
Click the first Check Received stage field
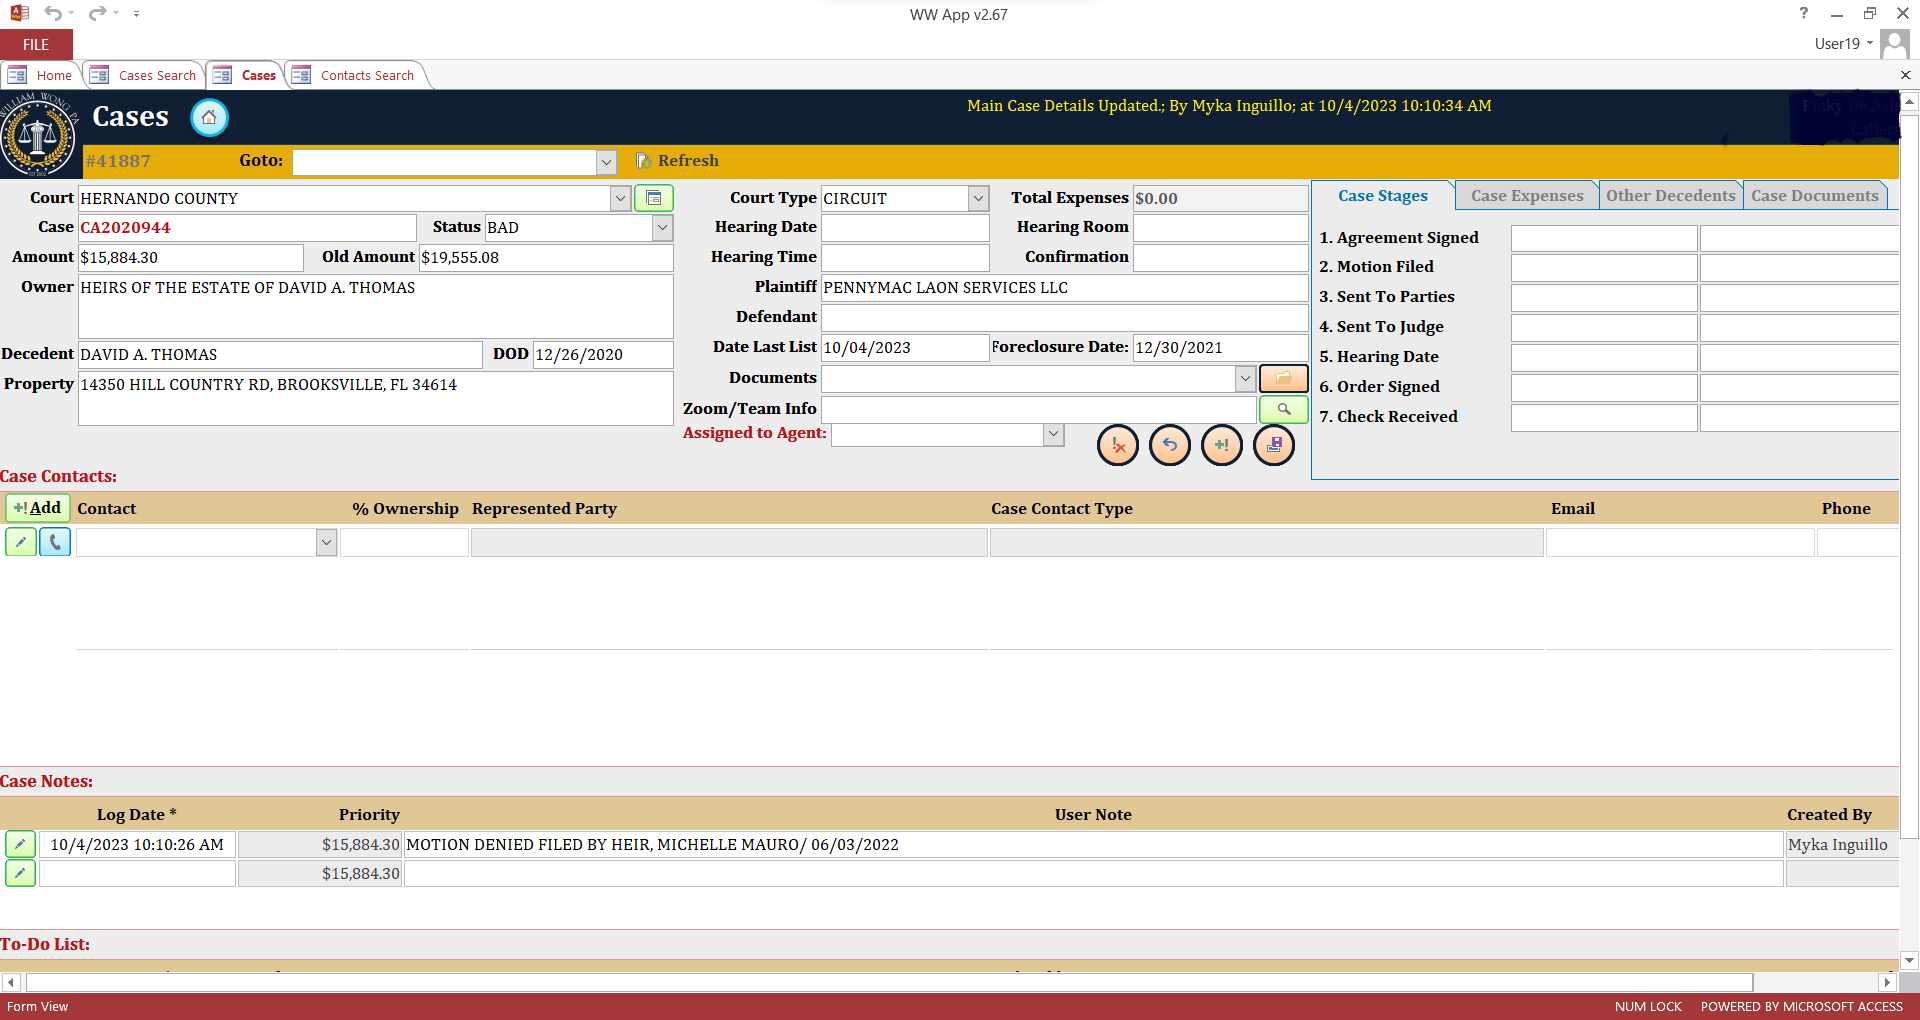tap(1604, 418)
